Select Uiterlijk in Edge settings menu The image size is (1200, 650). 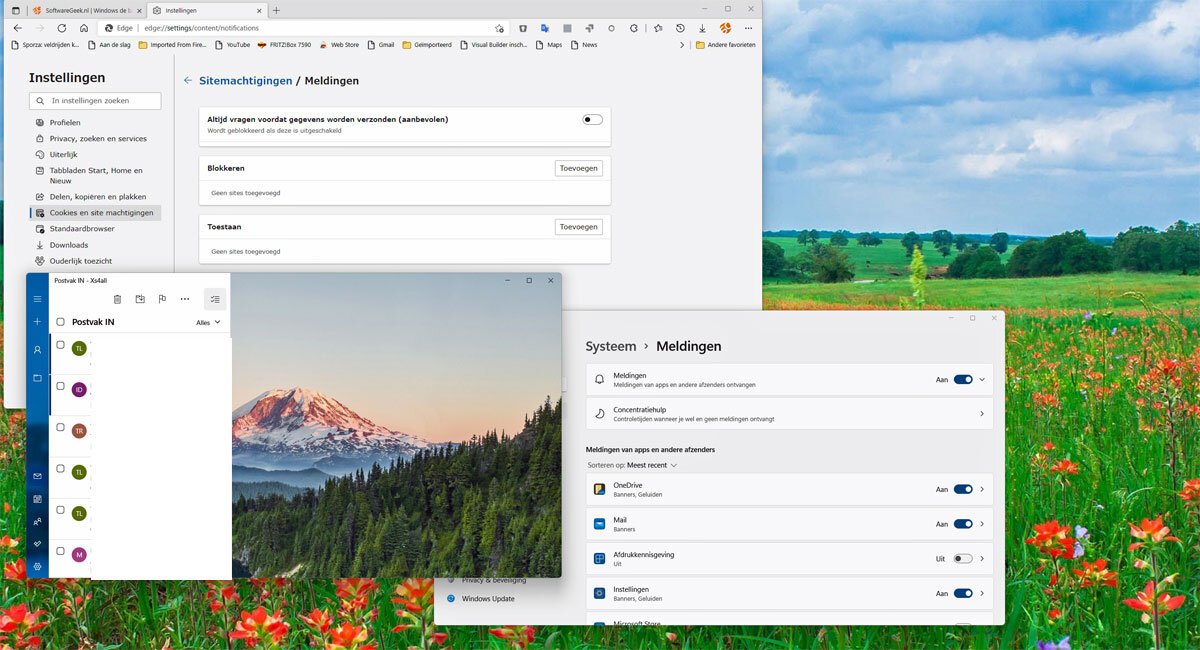click(63, 155)
